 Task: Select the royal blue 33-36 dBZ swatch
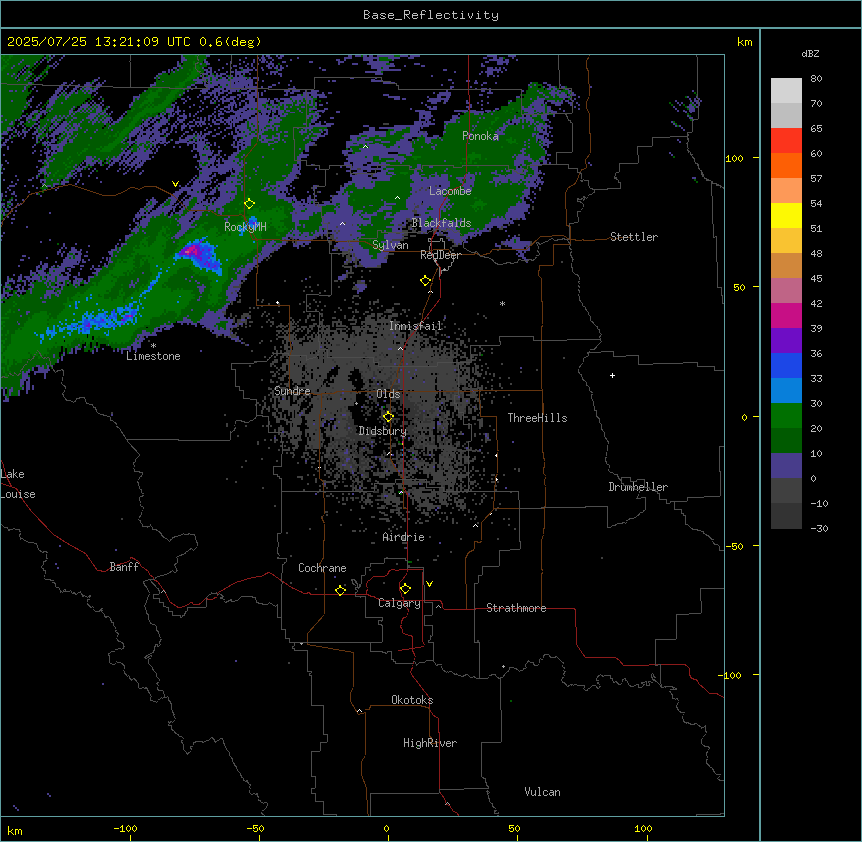[786, 365]
